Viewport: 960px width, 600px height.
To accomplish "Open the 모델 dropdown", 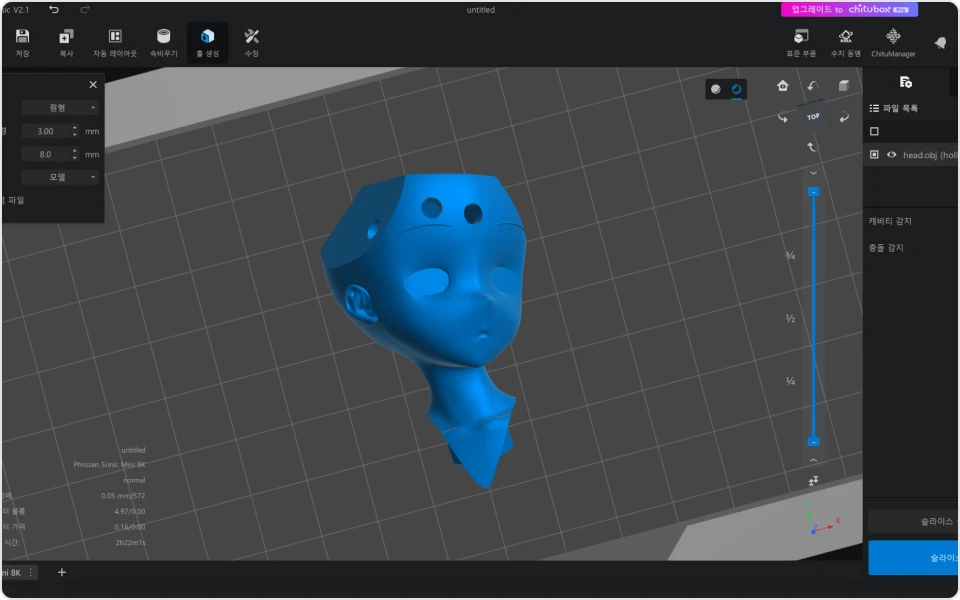I will tap(60, 177).
